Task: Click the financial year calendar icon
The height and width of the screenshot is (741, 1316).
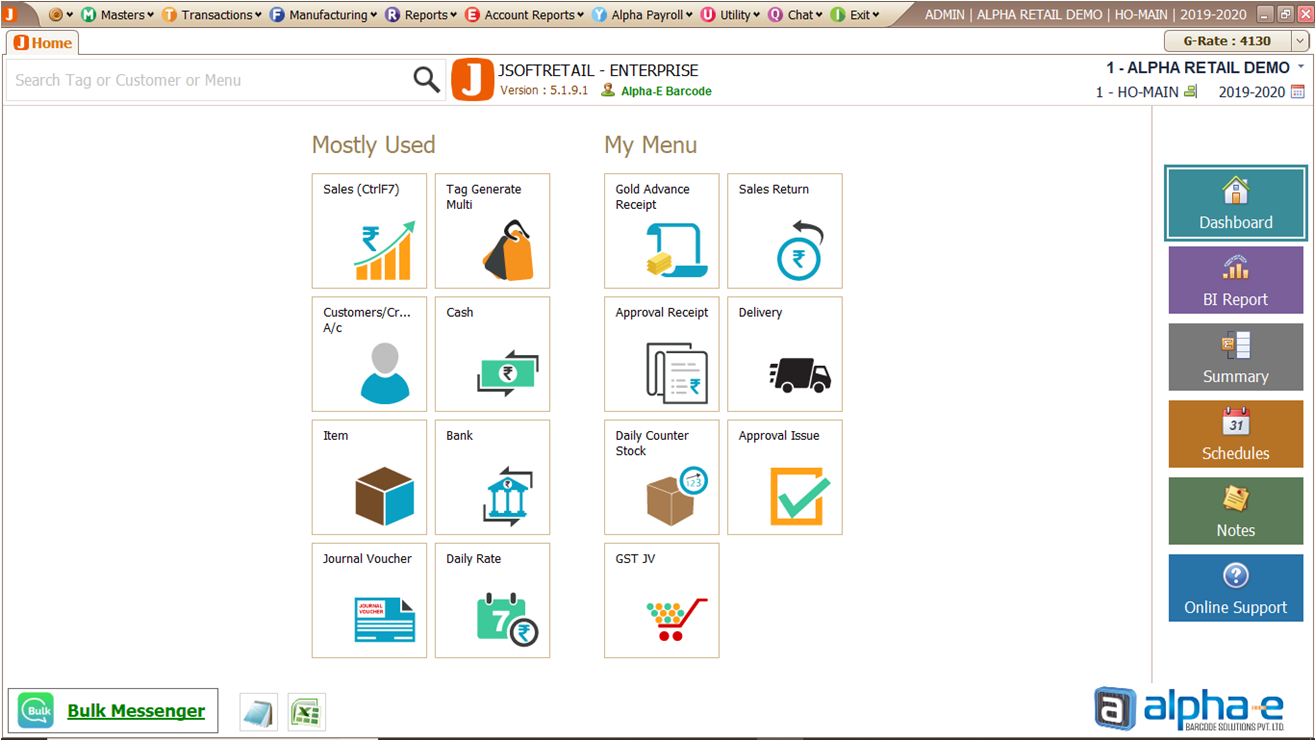Action: [1298, 92]
